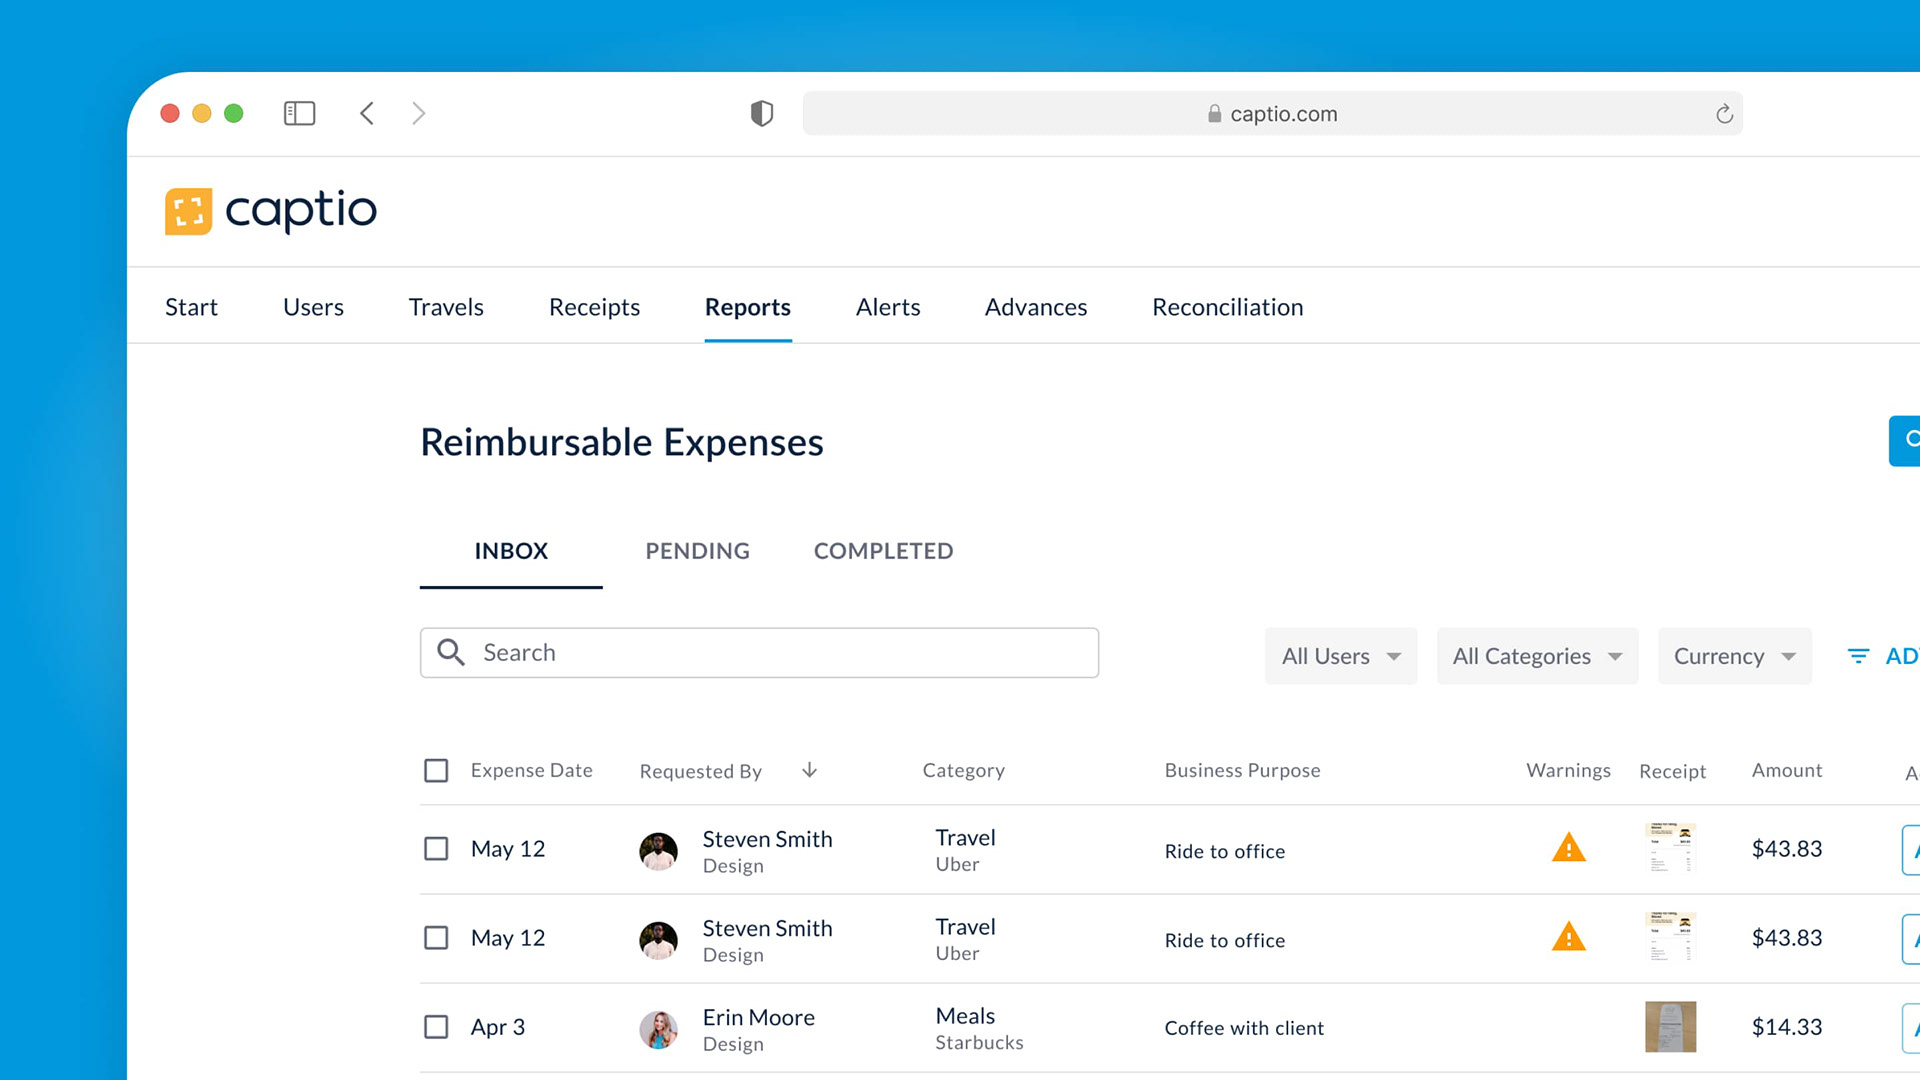Screen dimensions: 1920x1080
Task: Open the Advances section
Action: click(1036, 307)
